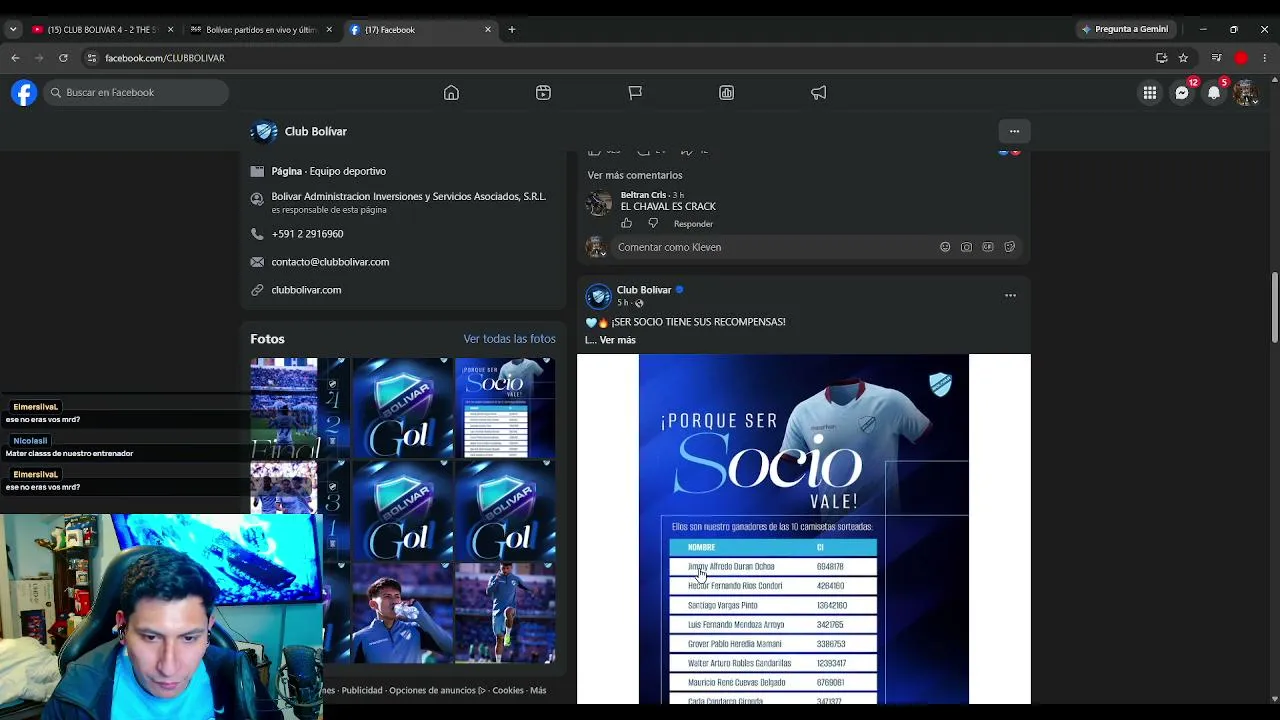Expand post text with Ver más
Screen dimensions: 1280x720
617,340
